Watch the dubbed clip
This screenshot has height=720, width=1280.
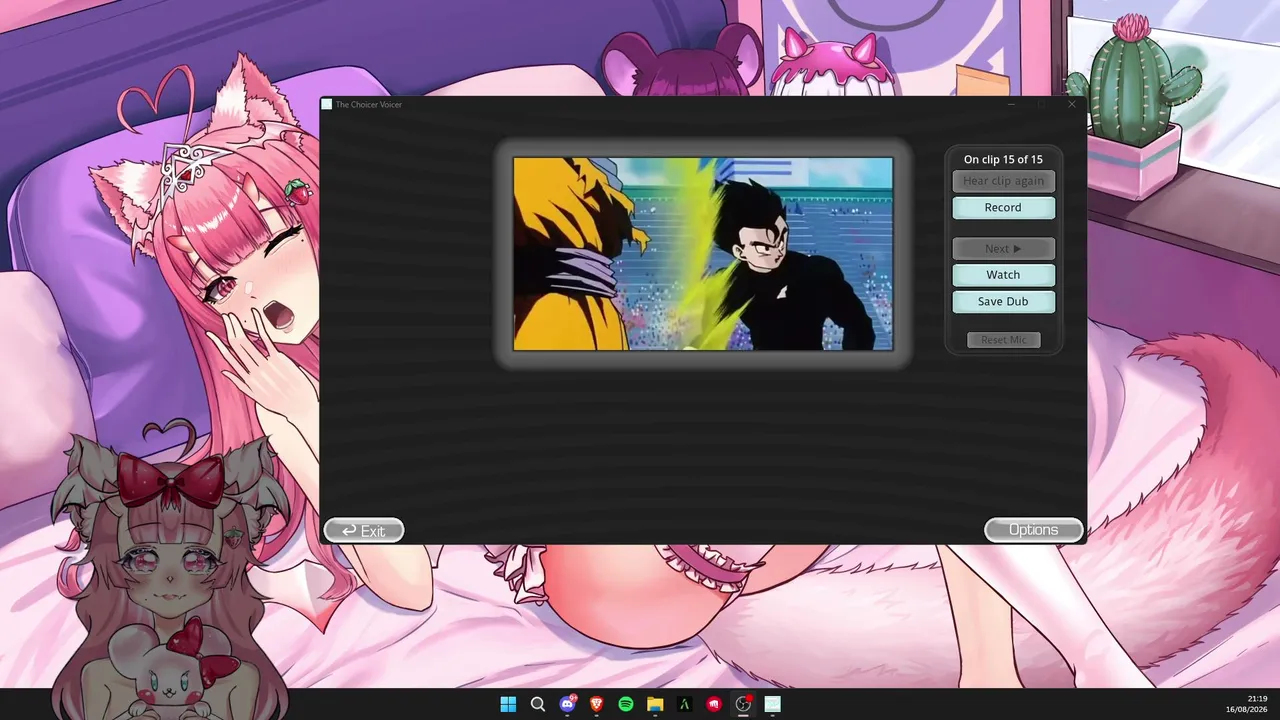[x=1003, y=275]
